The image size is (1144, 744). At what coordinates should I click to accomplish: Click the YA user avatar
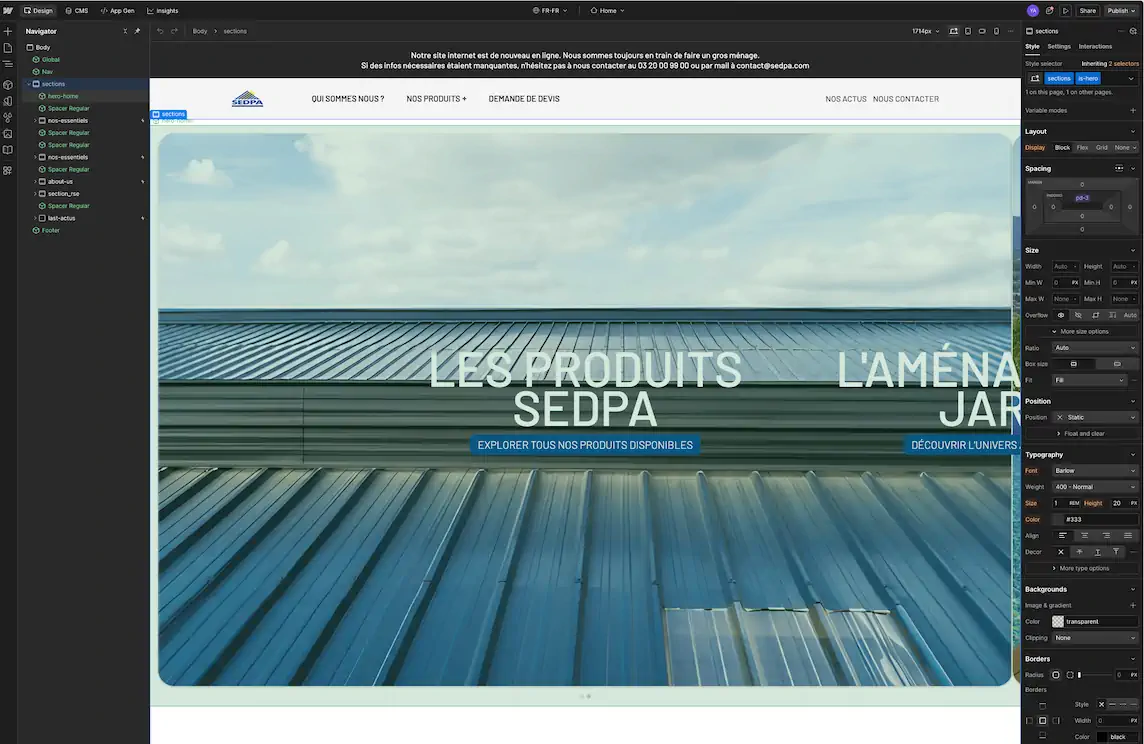pyautogui.click(x=1033, y=11)
